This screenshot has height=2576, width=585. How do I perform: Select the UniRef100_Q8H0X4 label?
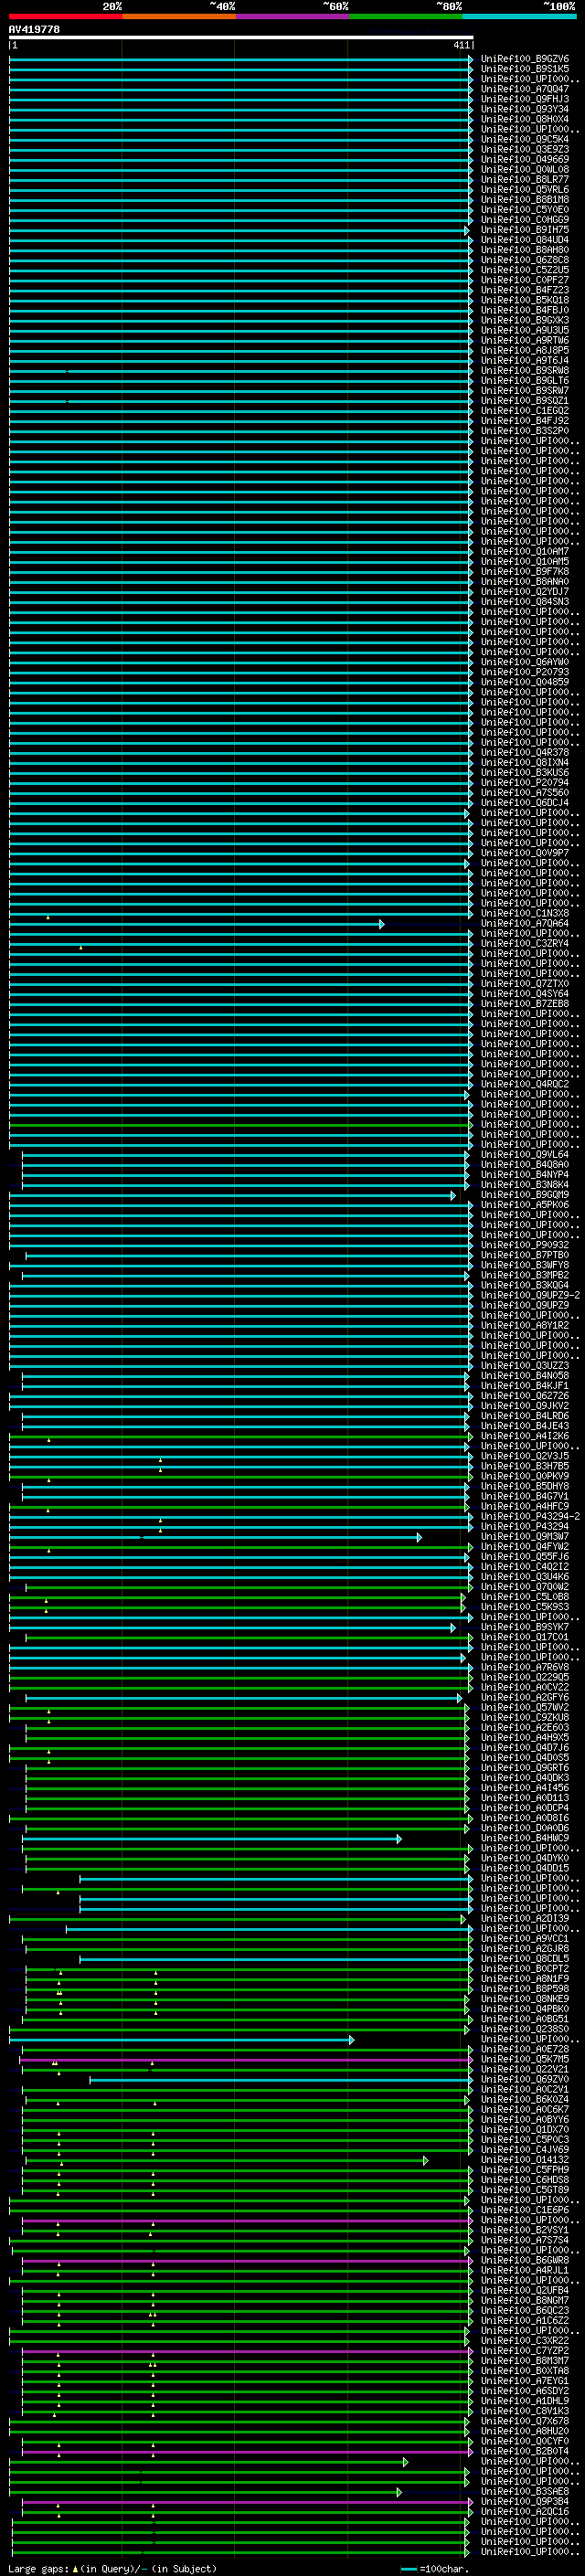coord(525,119)
